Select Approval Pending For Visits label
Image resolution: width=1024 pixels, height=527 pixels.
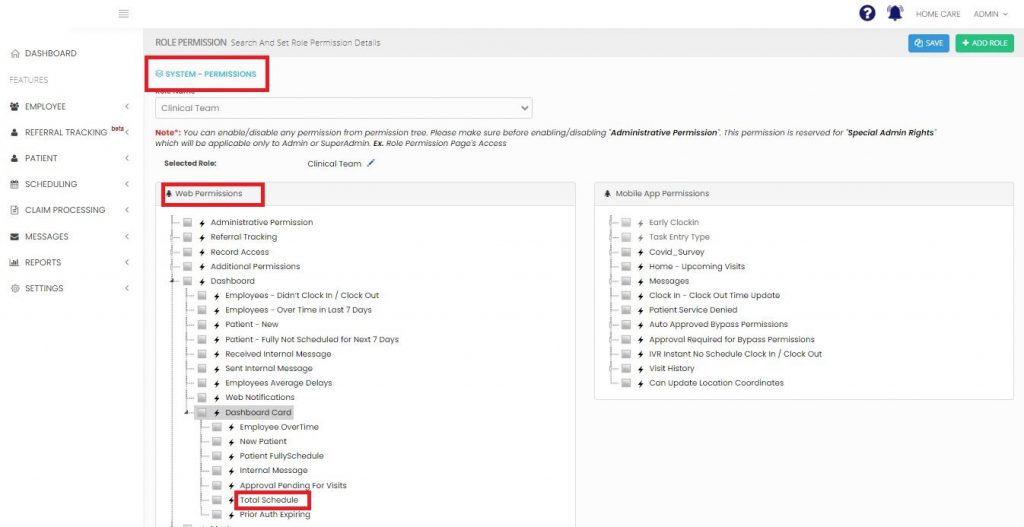293,486
